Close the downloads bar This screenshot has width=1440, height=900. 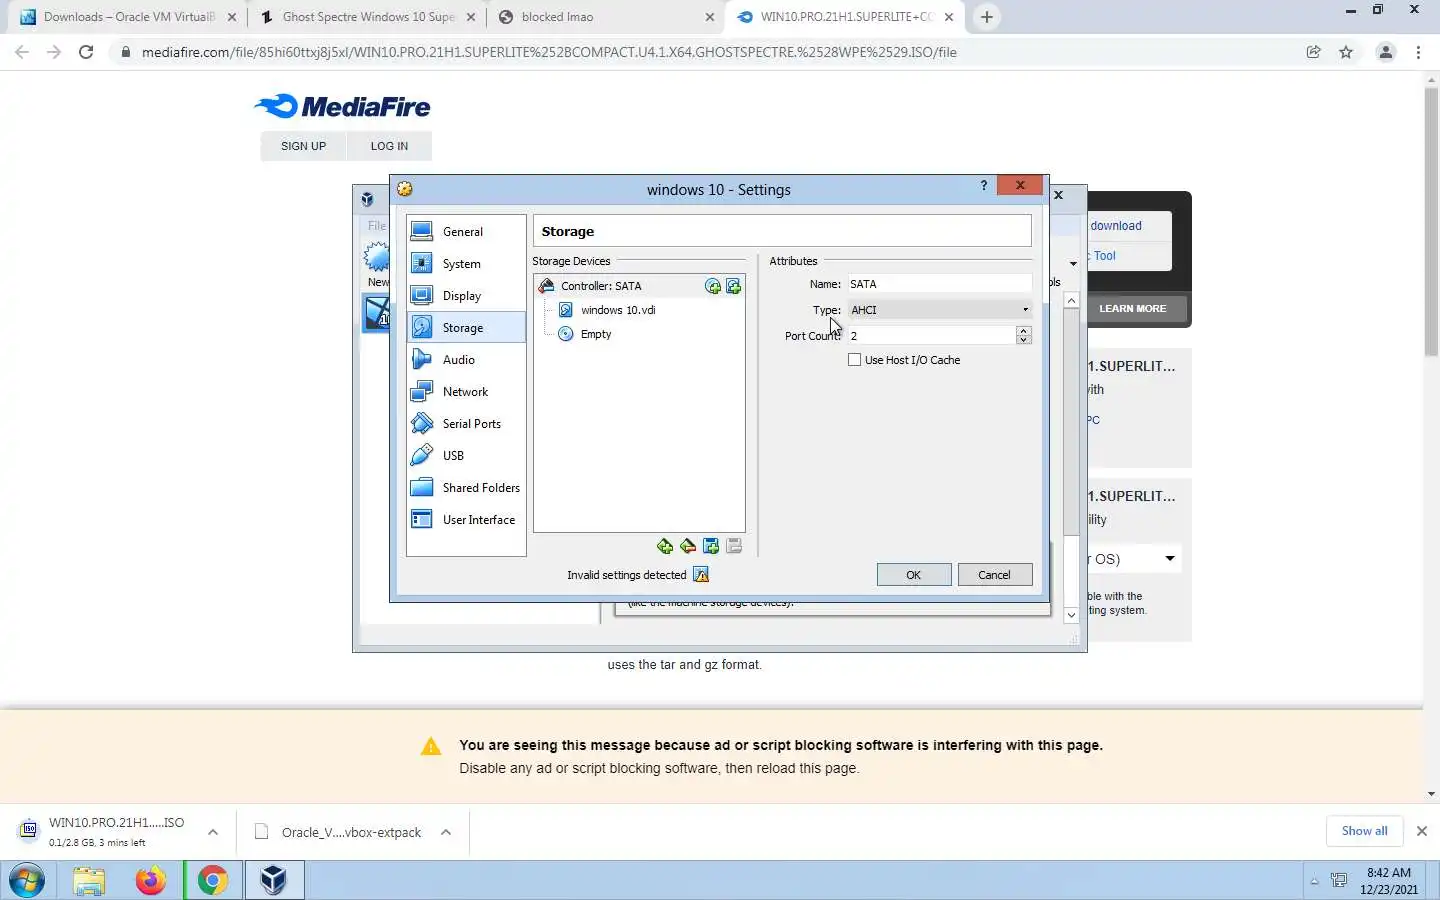point(1422,831)
